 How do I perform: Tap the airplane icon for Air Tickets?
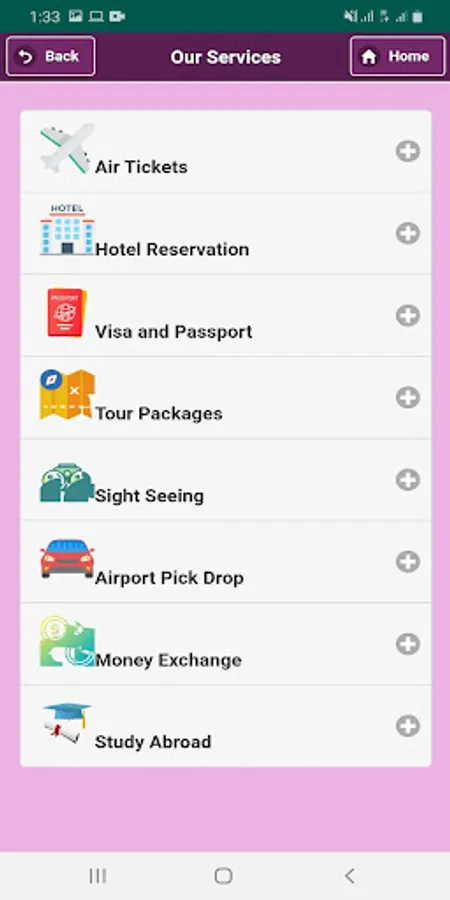coord(67,148)
